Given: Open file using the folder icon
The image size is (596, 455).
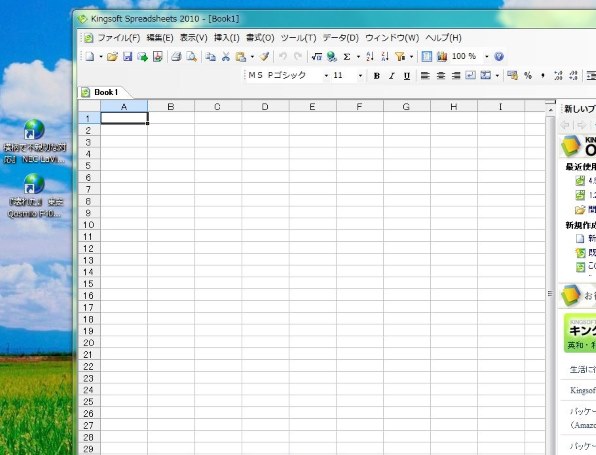Looking at the screenshot, I should 112,57.
